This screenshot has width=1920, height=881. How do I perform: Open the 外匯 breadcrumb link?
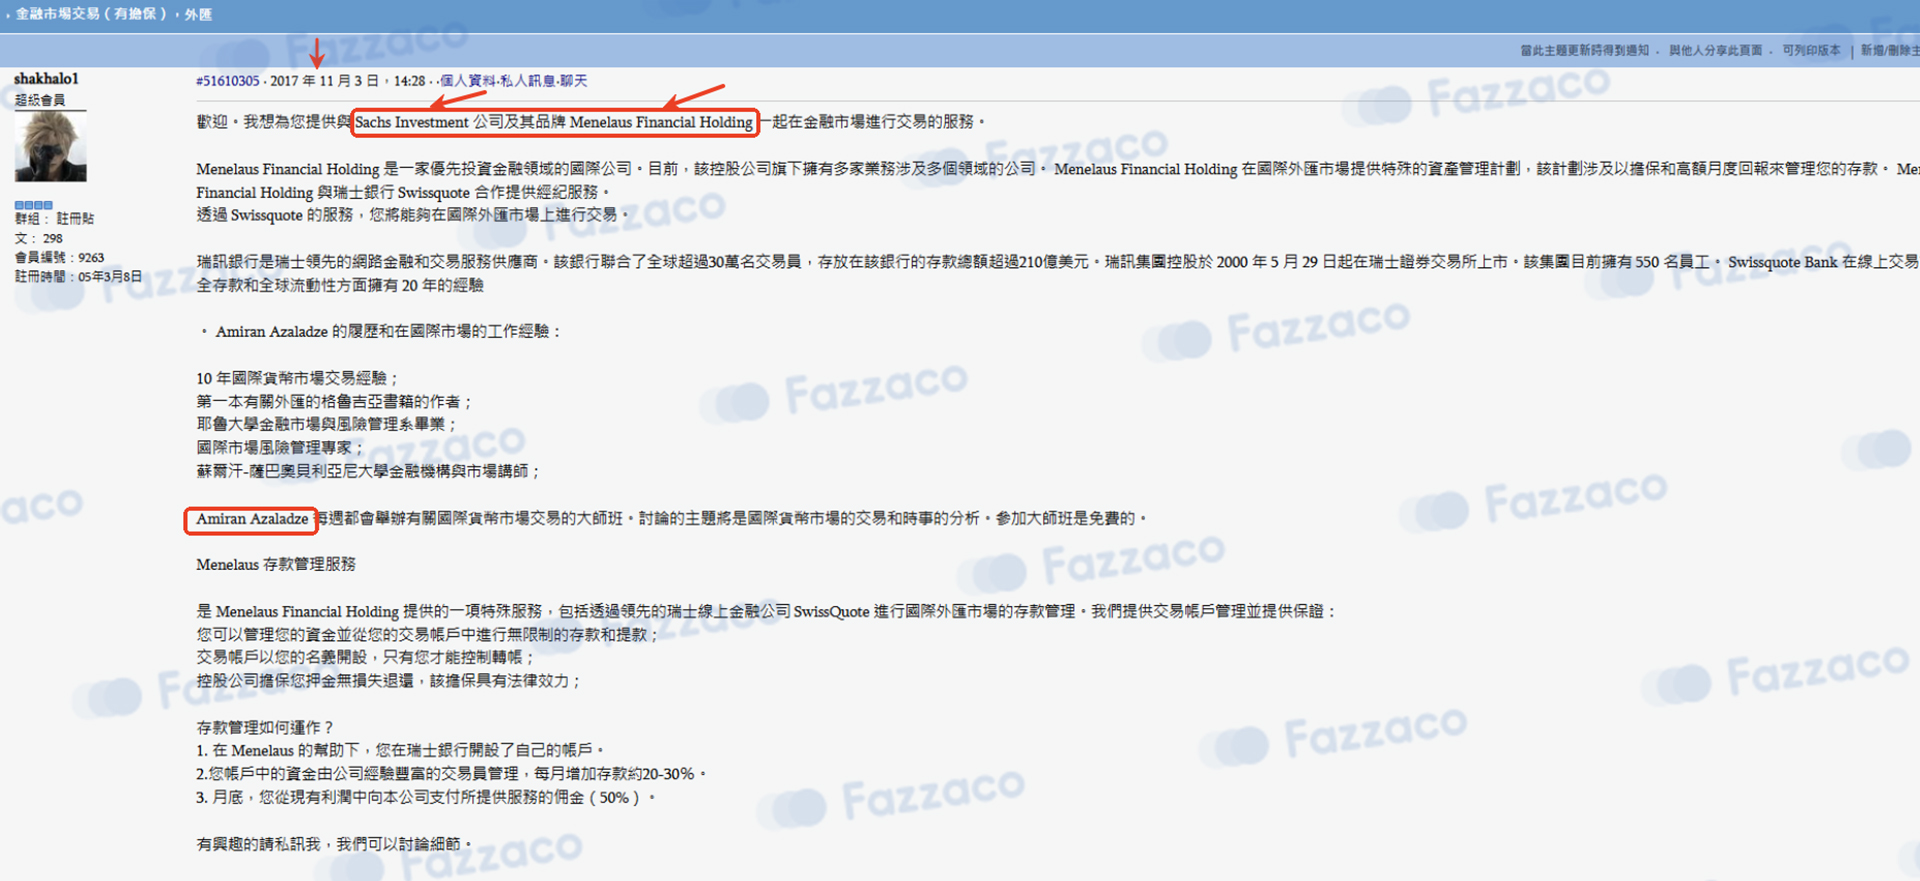198,14
